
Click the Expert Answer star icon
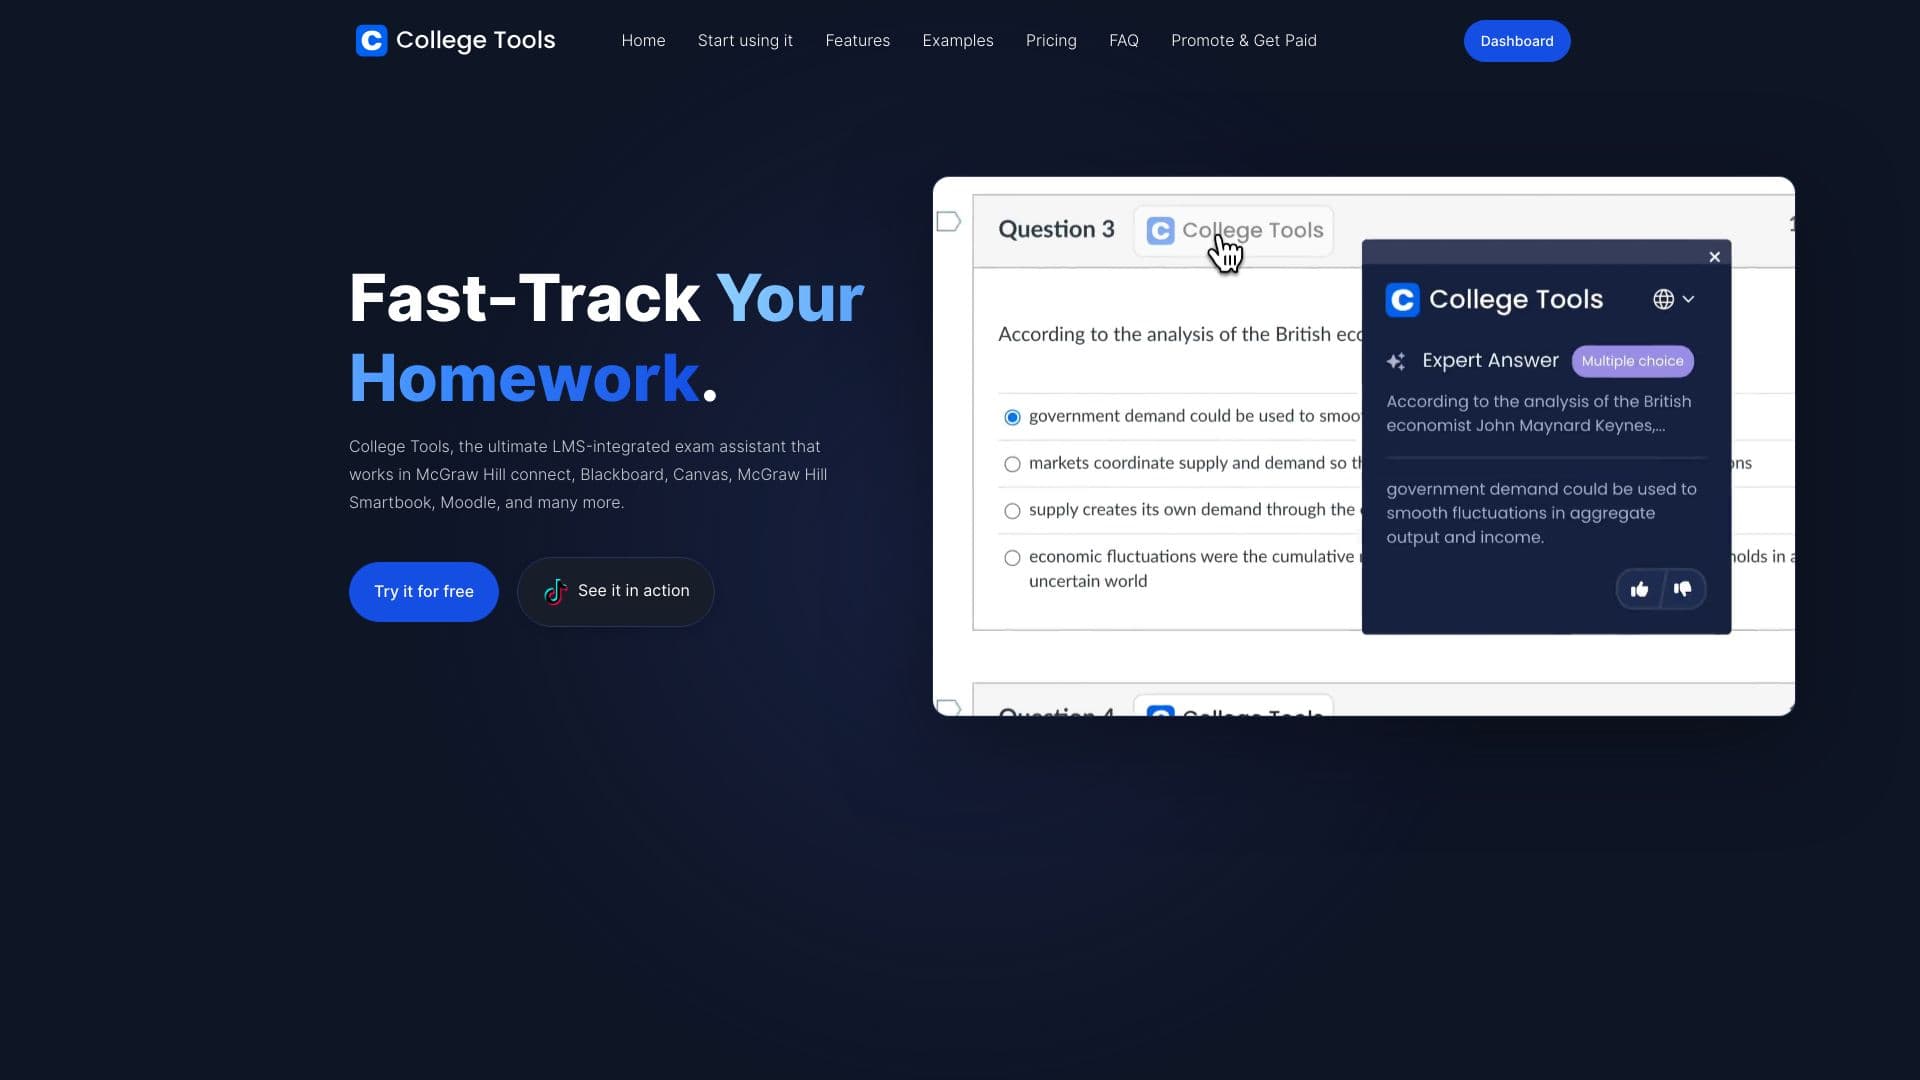[x=1396, y=360]
